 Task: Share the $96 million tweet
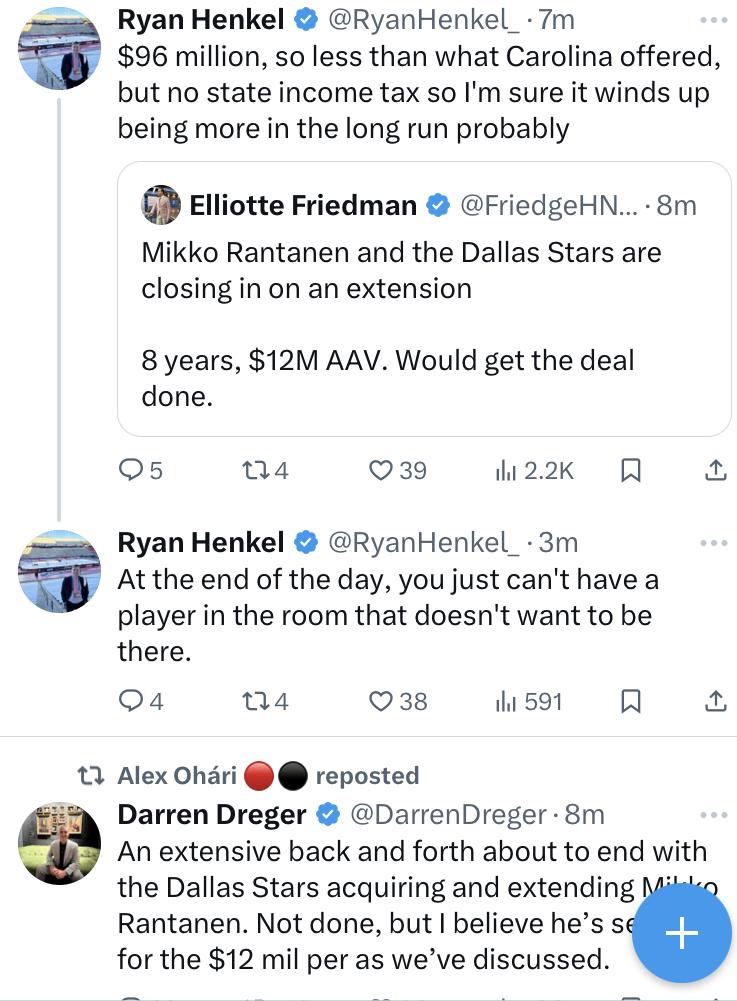[x=715, y=470]
